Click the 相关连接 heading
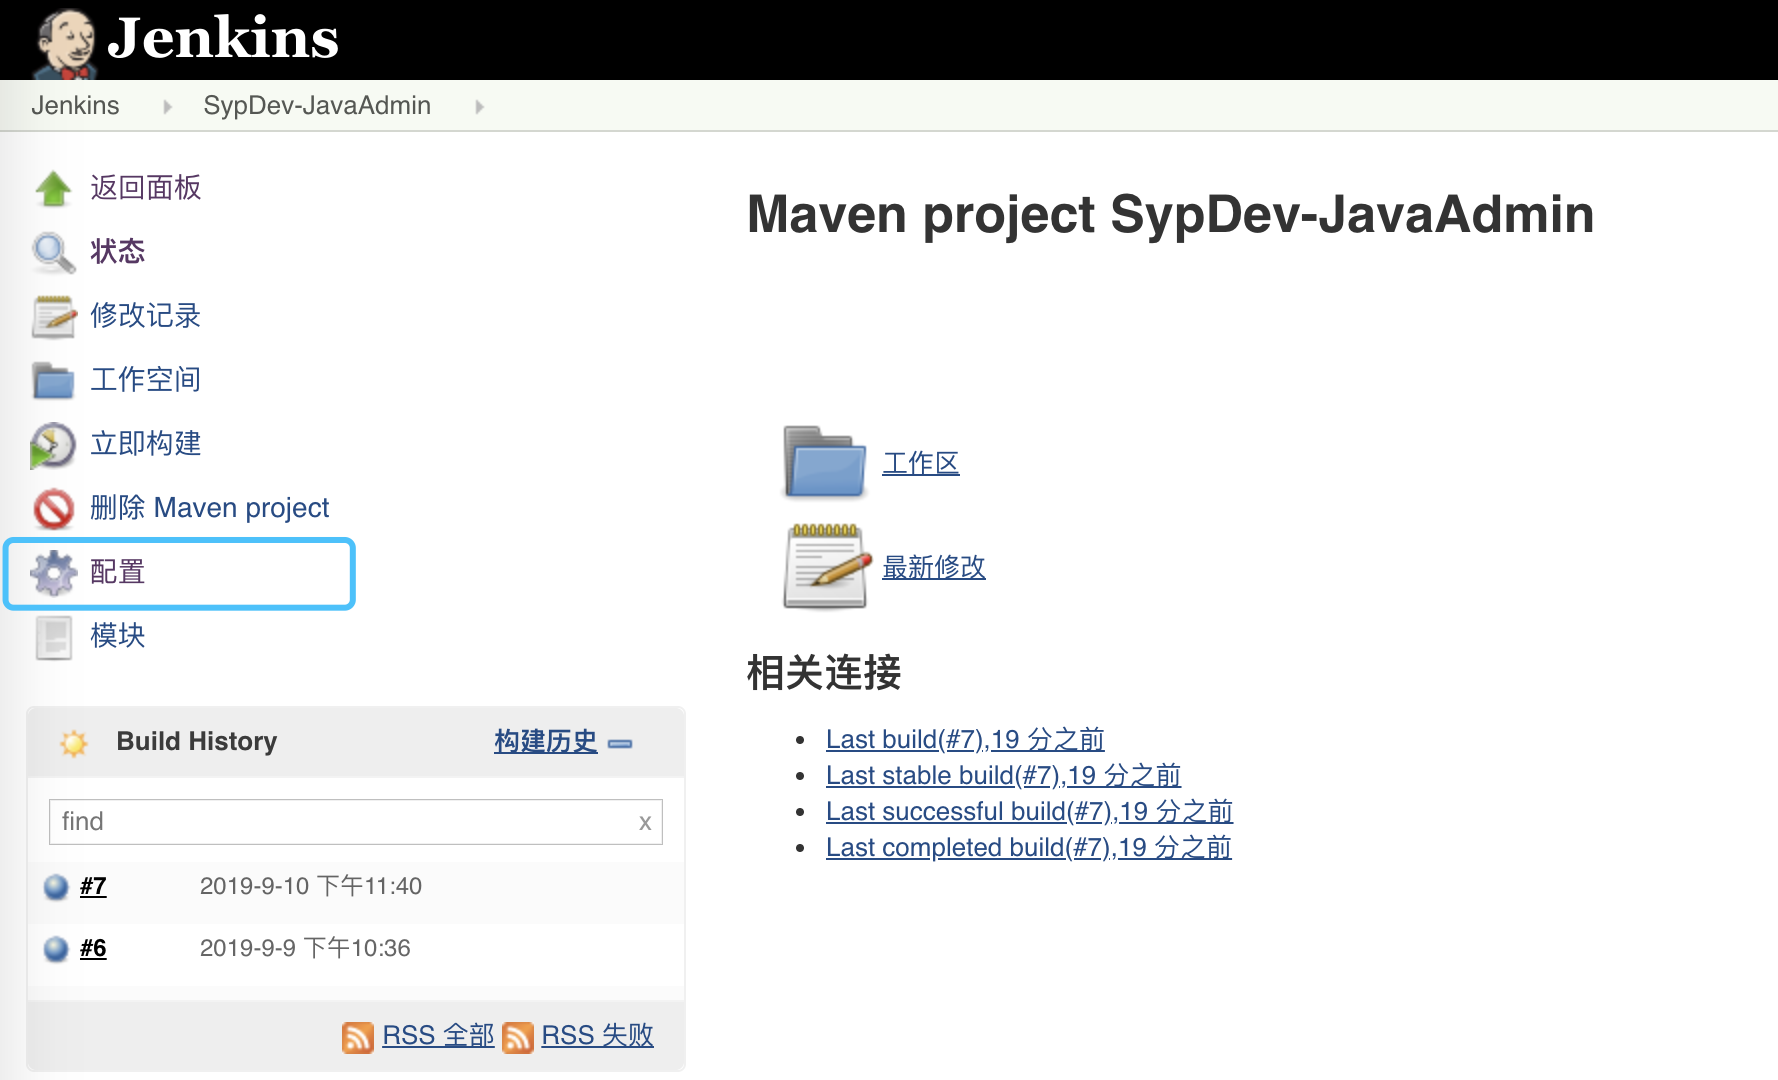 (824, 672)
